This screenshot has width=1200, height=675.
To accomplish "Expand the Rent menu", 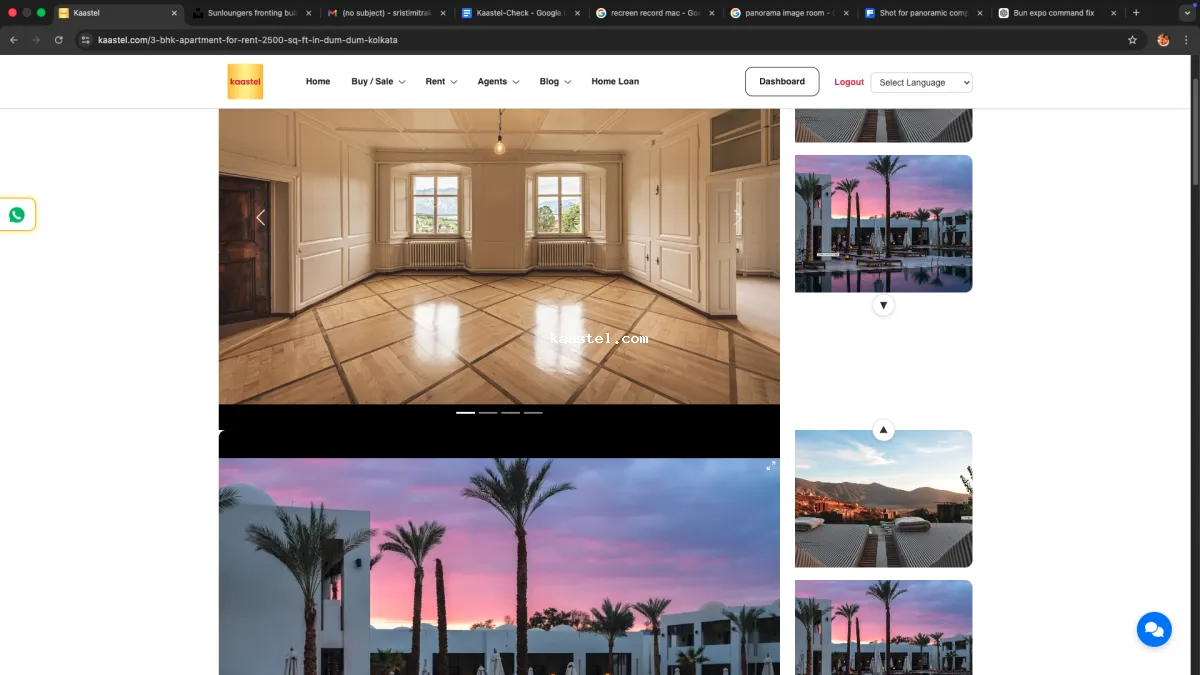I will pos(441,82).
